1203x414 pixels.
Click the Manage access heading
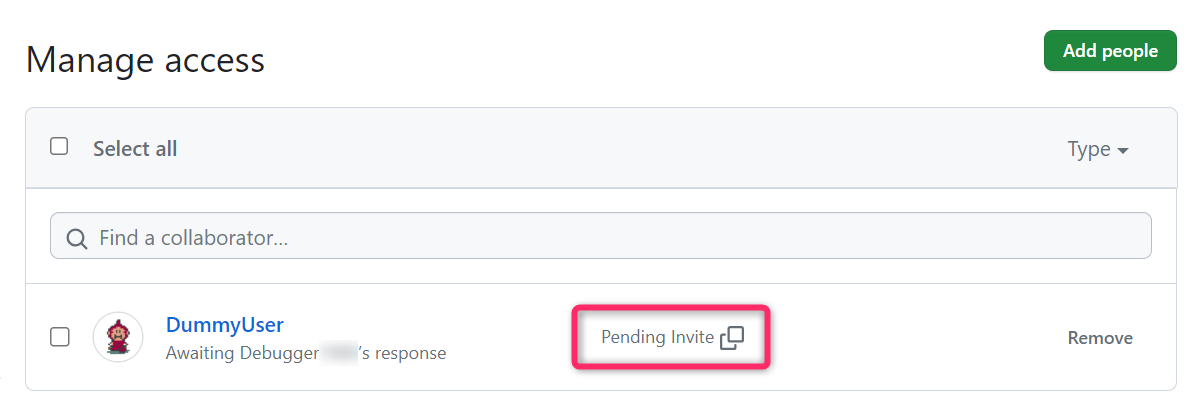tap(145, 60)
